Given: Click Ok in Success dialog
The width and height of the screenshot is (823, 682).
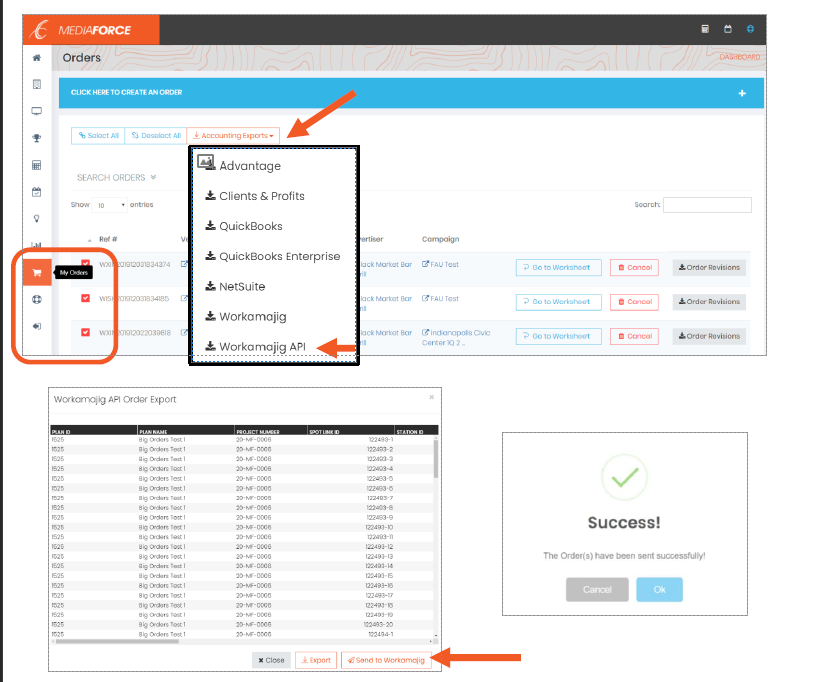Looking at the screenshot, I should pos(659,590).
